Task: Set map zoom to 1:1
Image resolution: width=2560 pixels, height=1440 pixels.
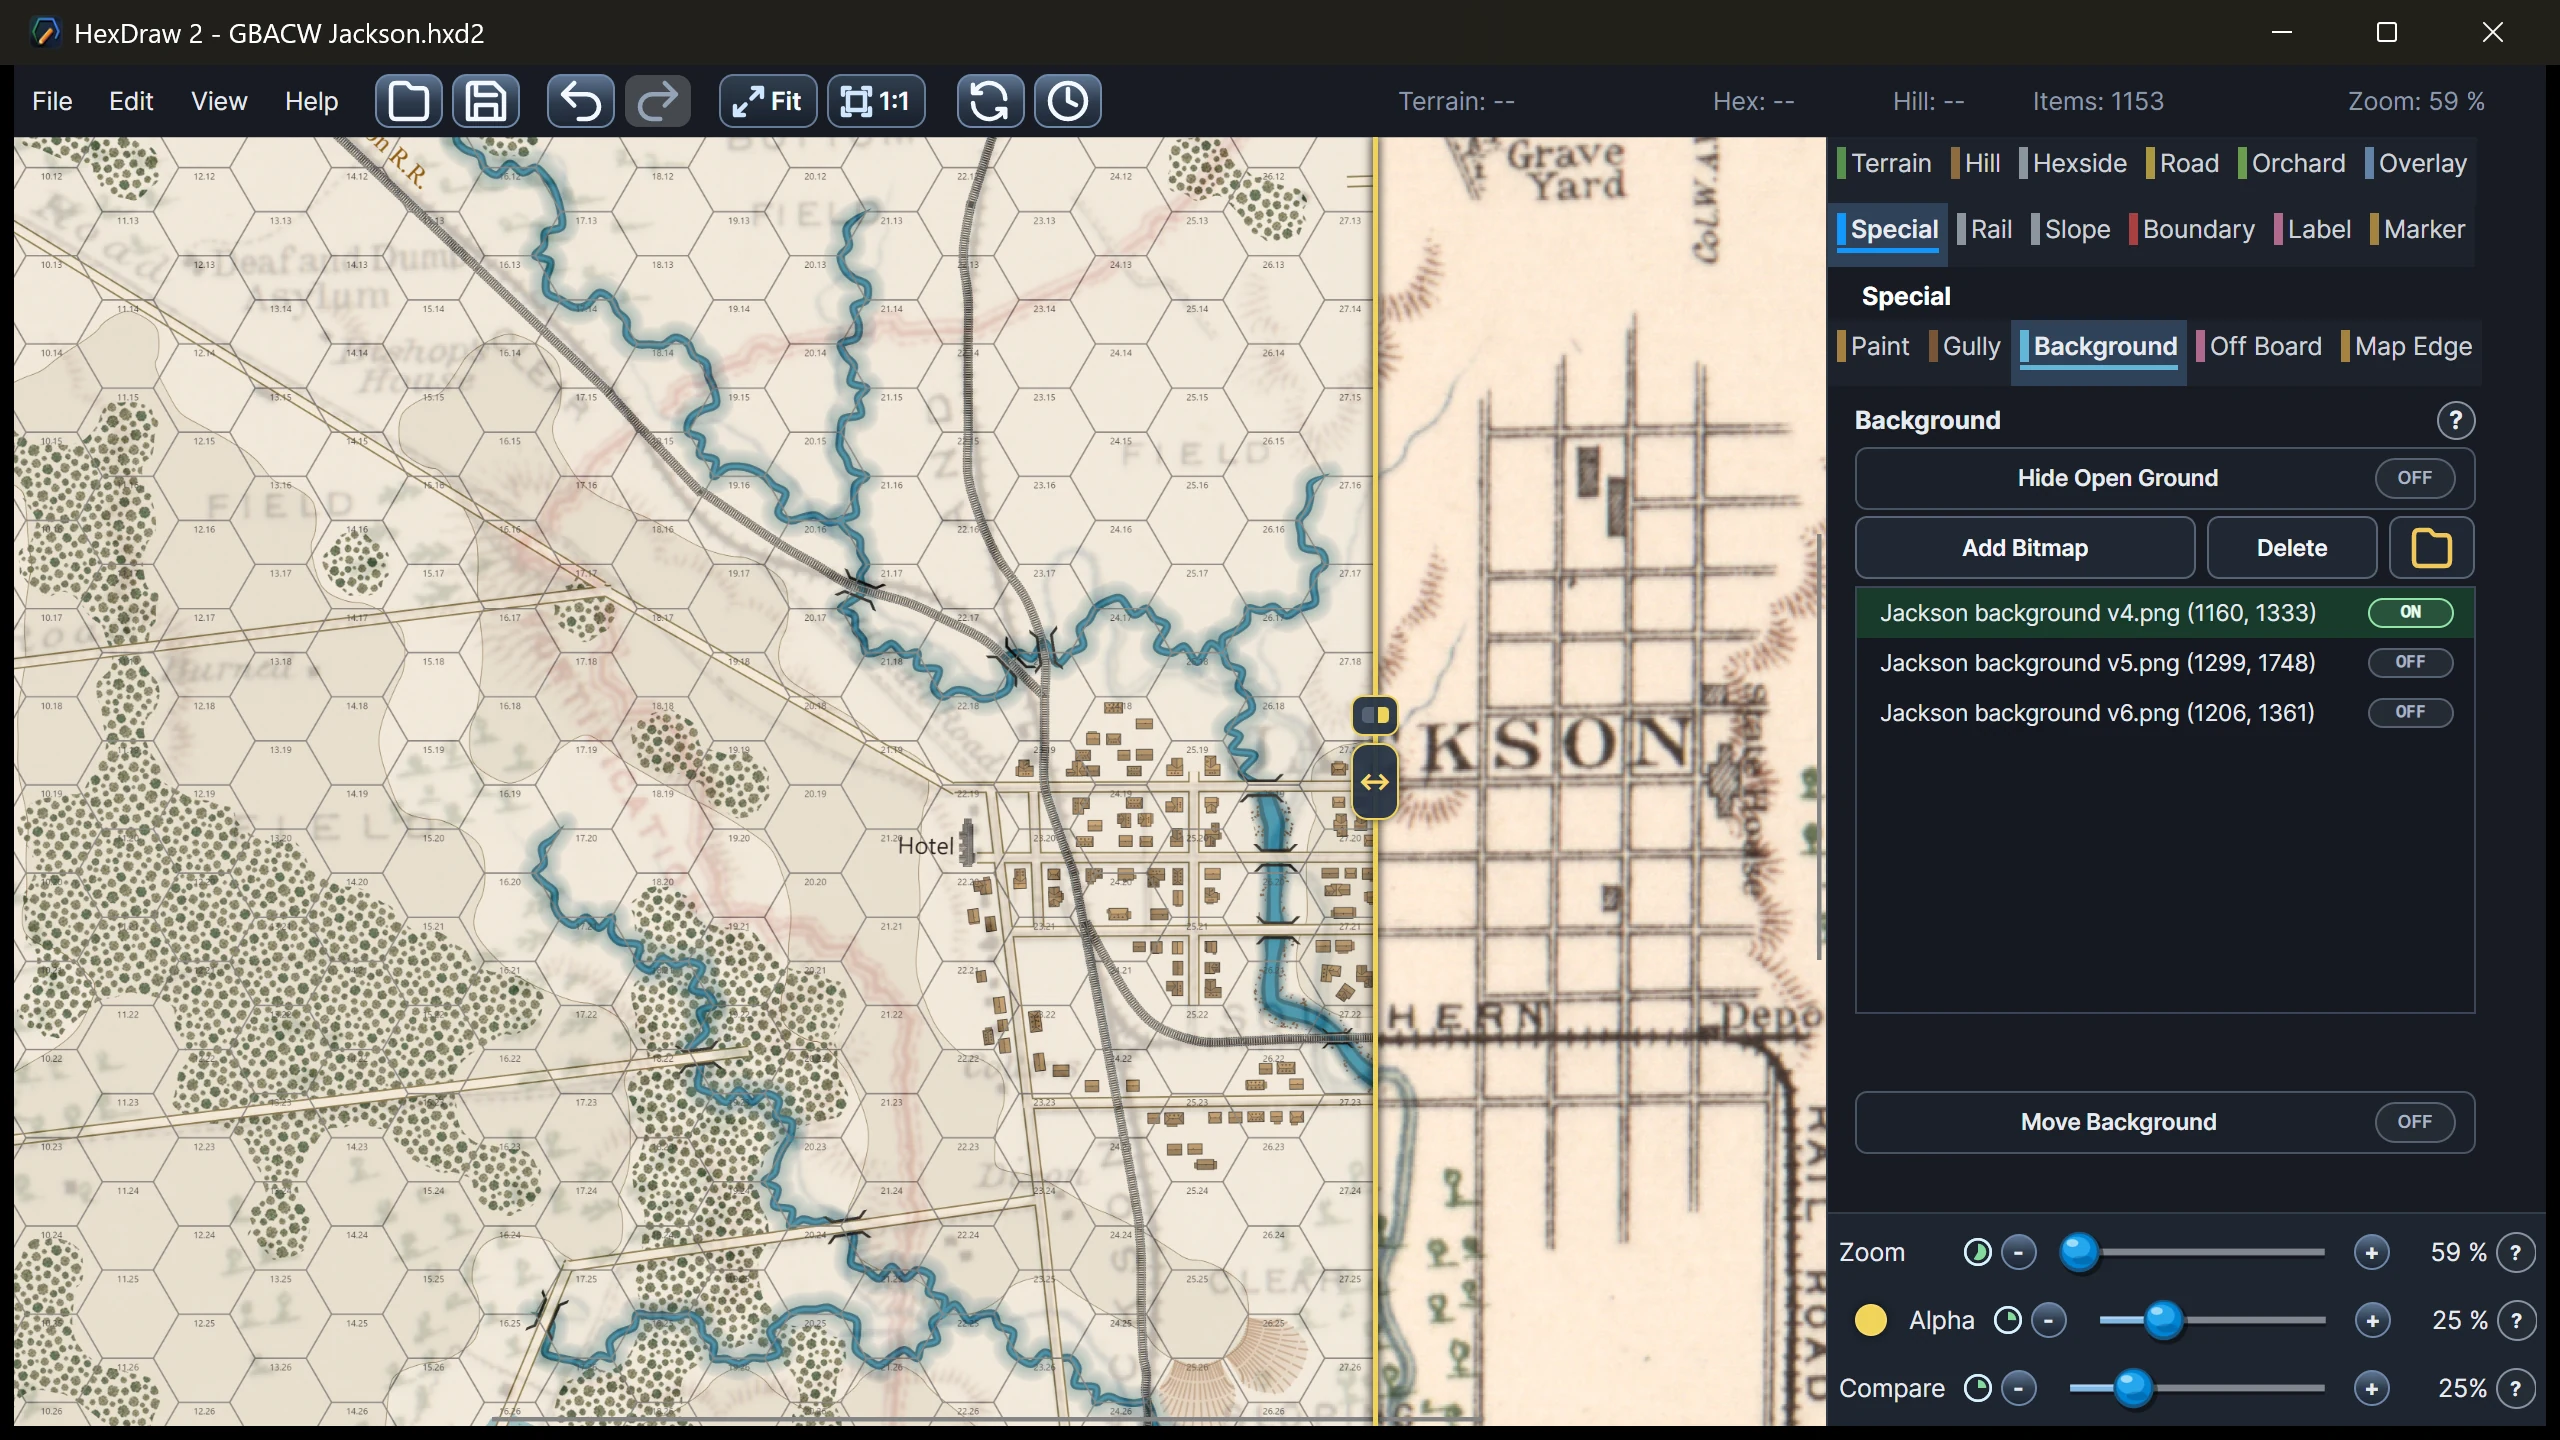Action: point(876,101)
